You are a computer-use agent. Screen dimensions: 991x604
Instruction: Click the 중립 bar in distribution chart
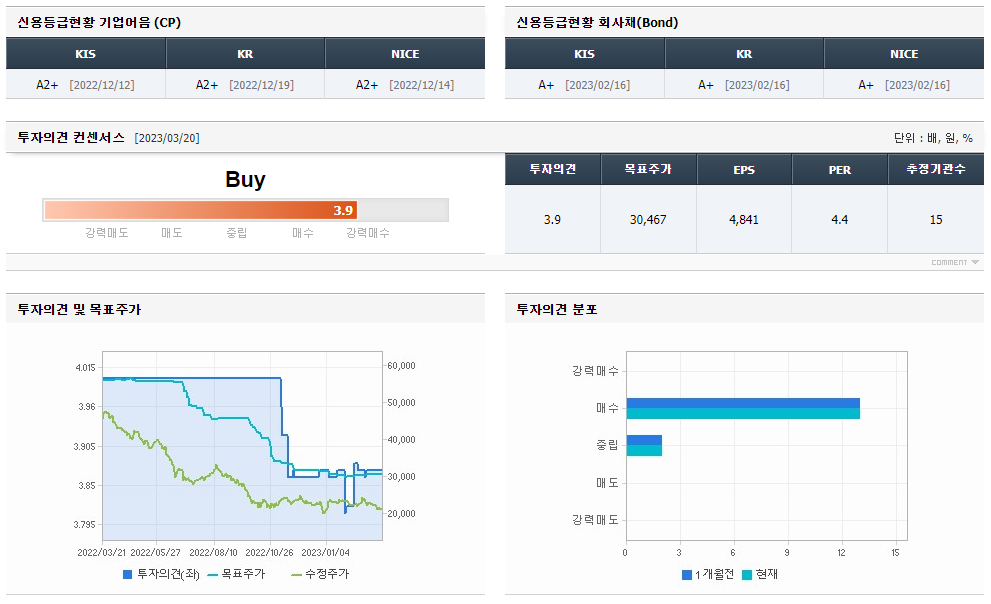[x=644, y=445]
